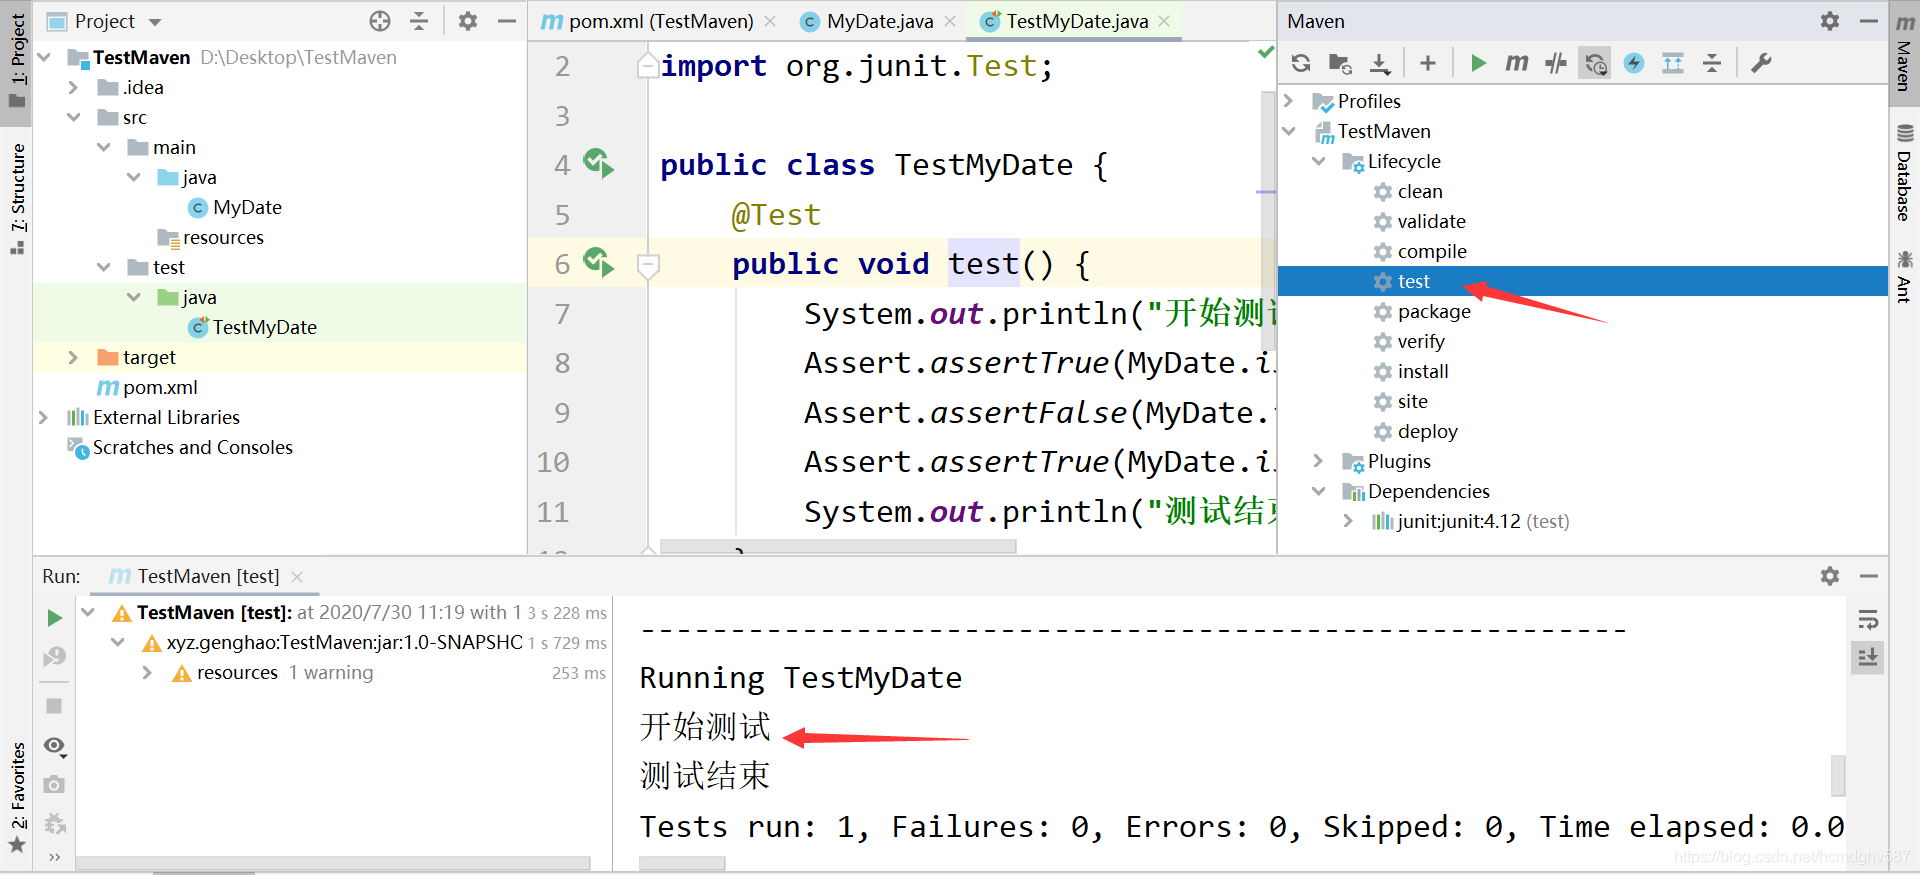This screenshot has height=875, width=1920.
Task: Collapse Lifecycle node in Maven panel
Action: click(1318, 161)
